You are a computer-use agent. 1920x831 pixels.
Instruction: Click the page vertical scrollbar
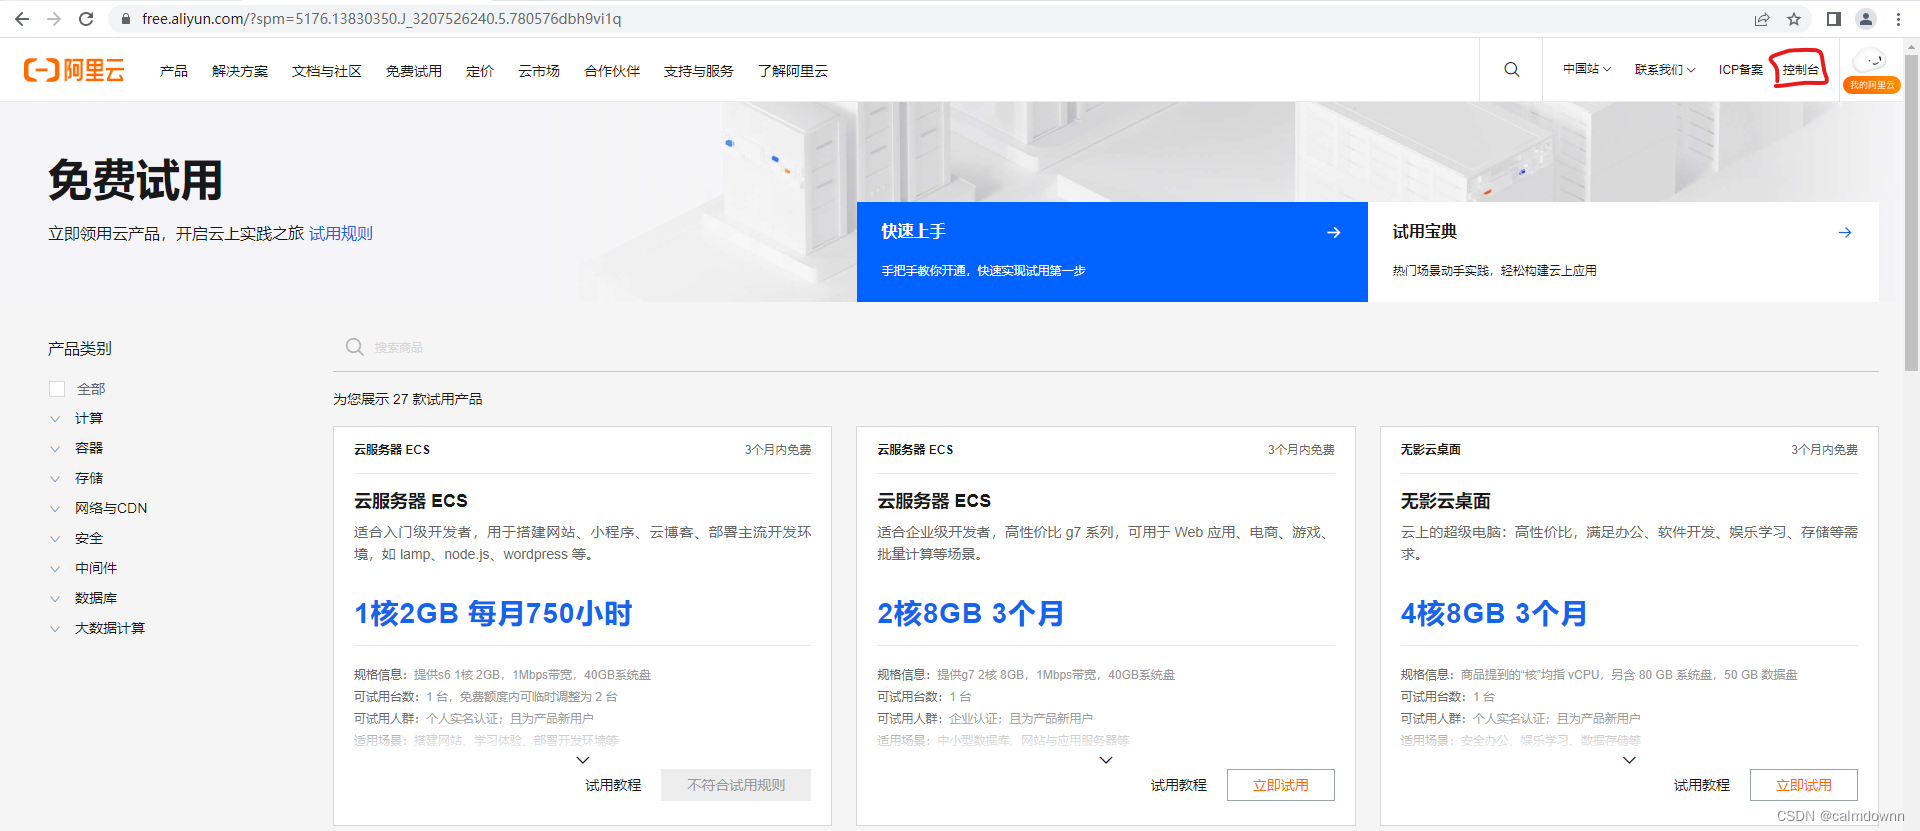tap(1911, 215)
